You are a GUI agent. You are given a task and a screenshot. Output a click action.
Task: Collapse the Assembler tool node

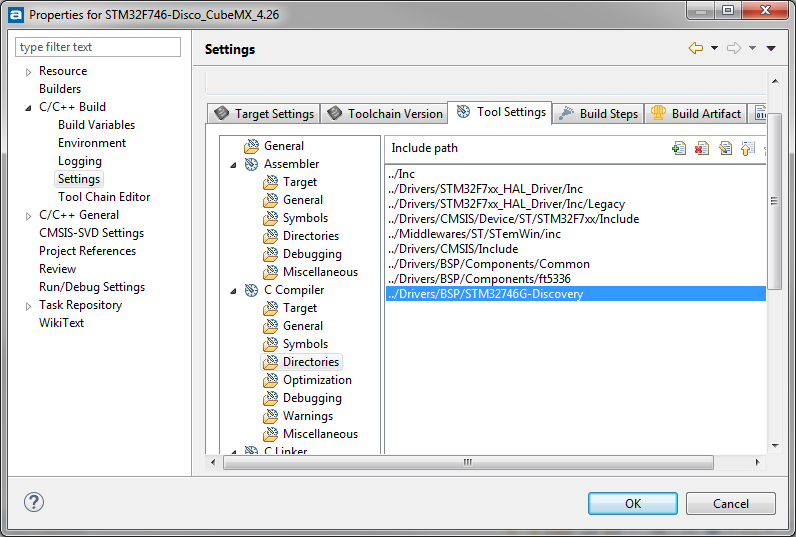(x=234, y=165)
